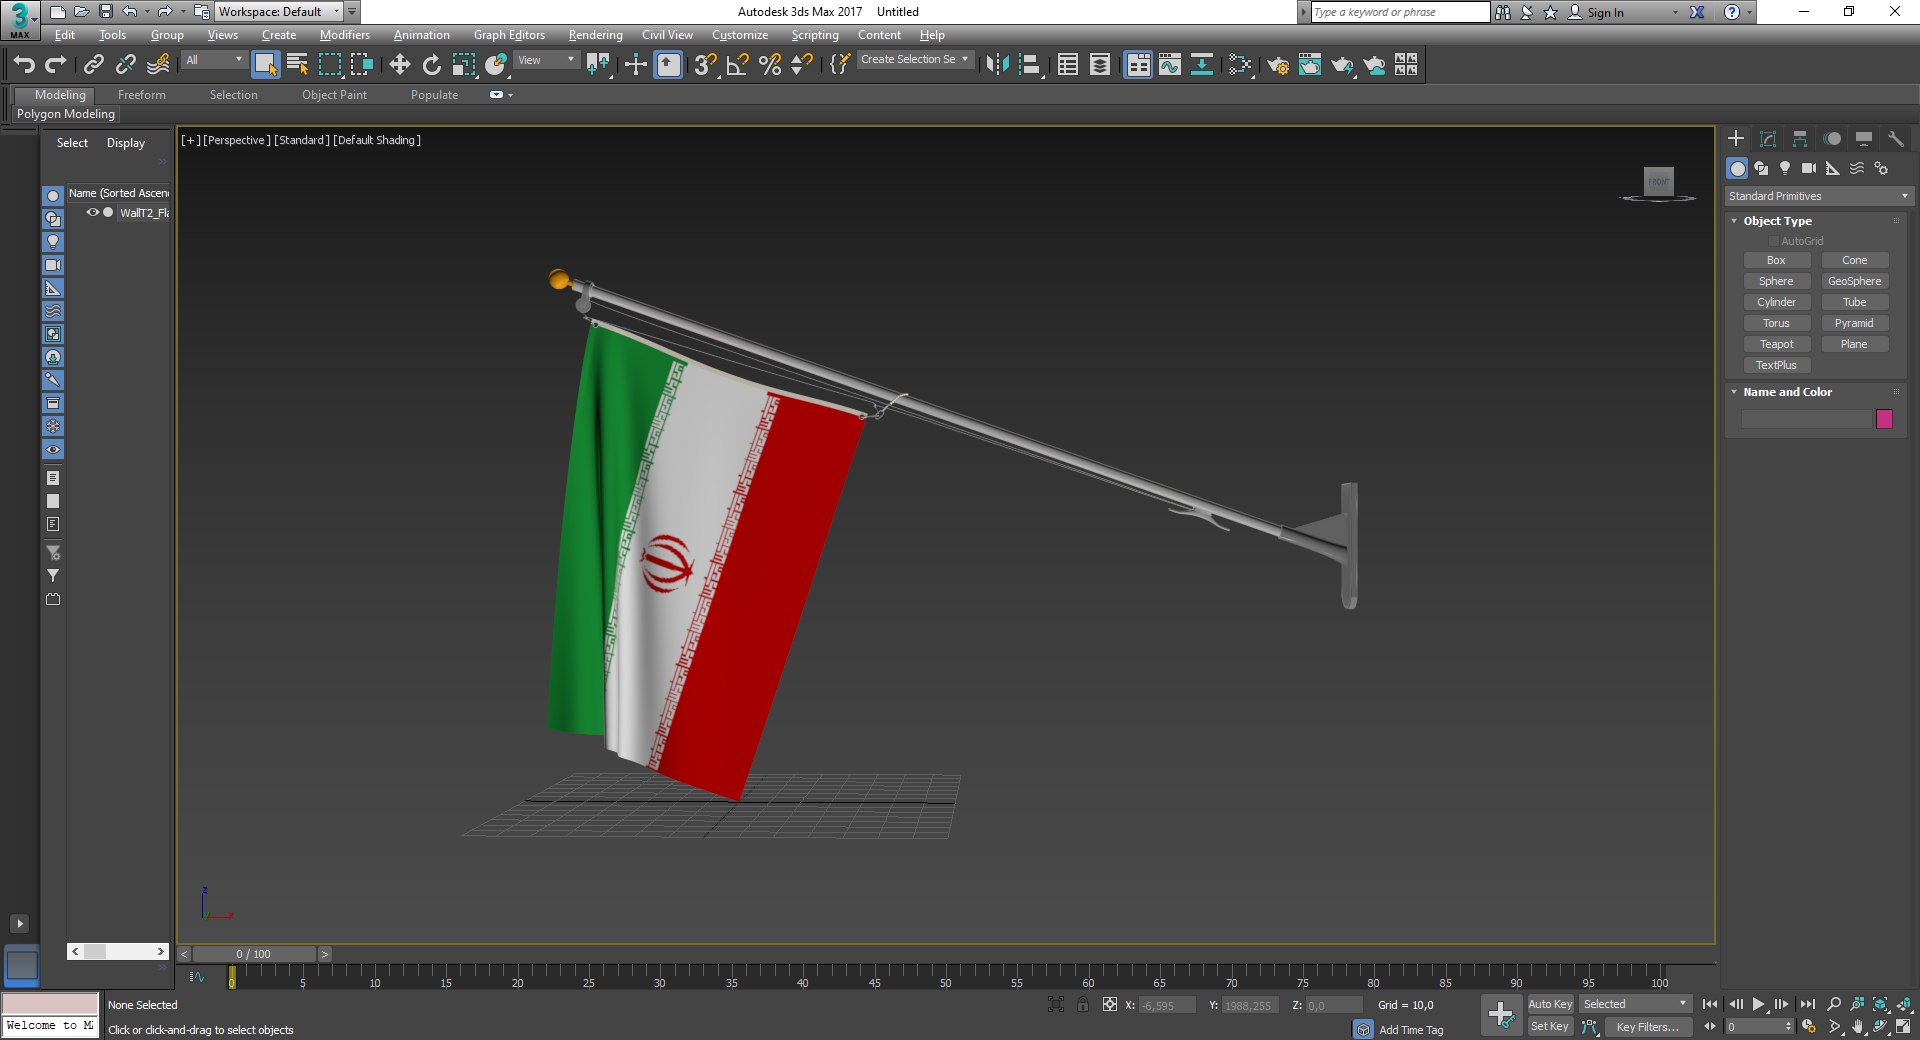This screenshot has height=1040, width=1920.
Task: Enable Auto Key animation mode
Action: 1550,1004
